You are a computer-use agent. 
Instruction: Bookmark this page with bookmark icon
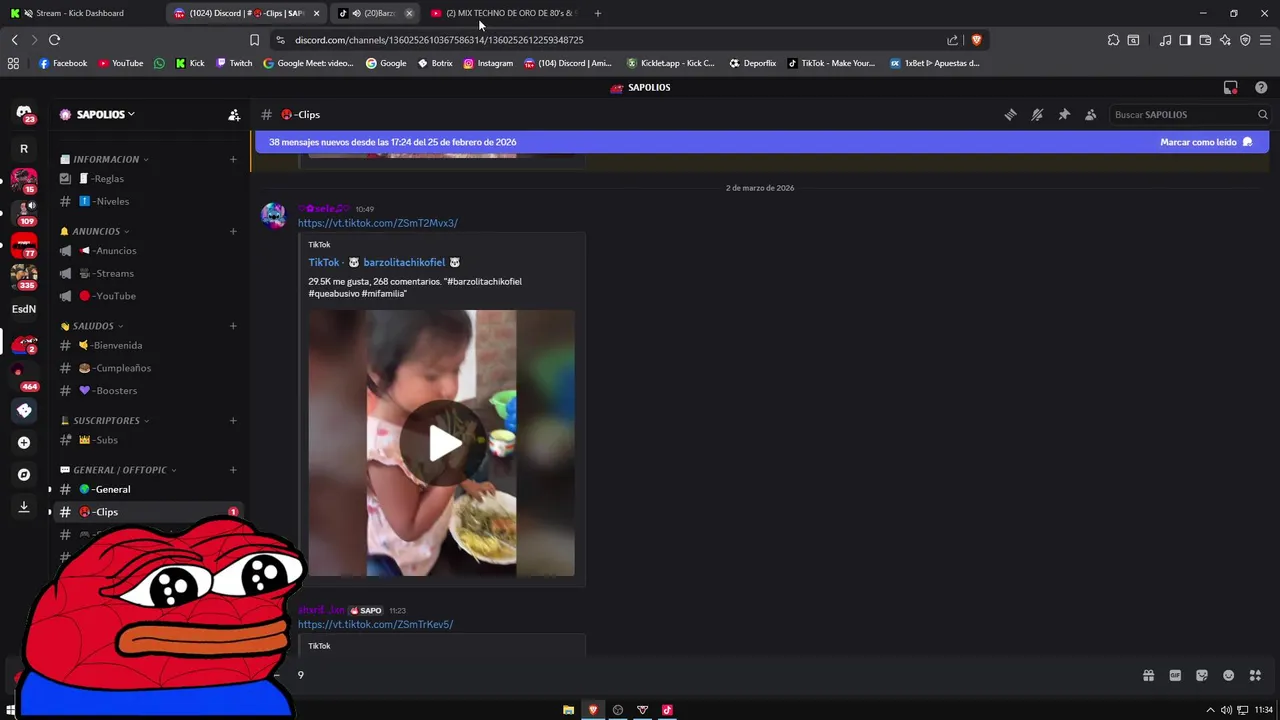[254, 40]
